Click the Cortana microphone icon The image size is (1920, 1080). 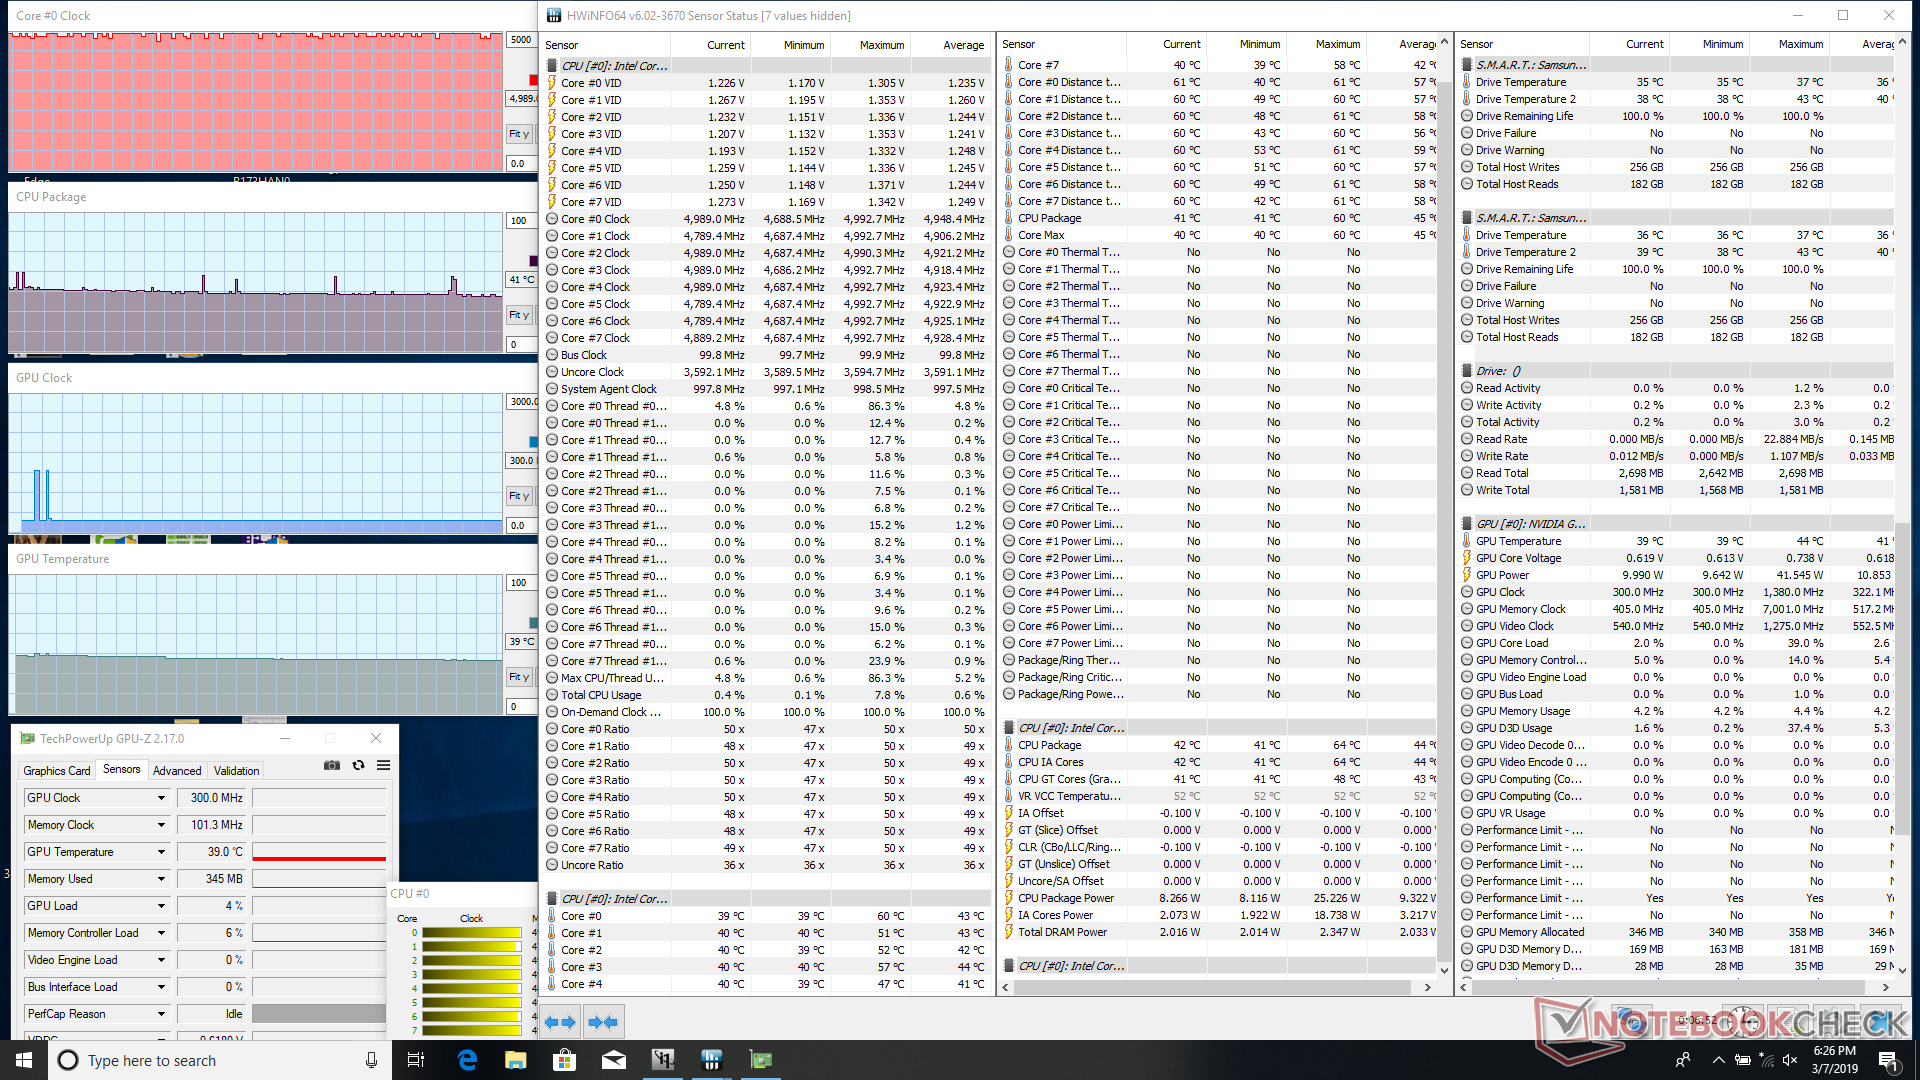[371, 1060]
